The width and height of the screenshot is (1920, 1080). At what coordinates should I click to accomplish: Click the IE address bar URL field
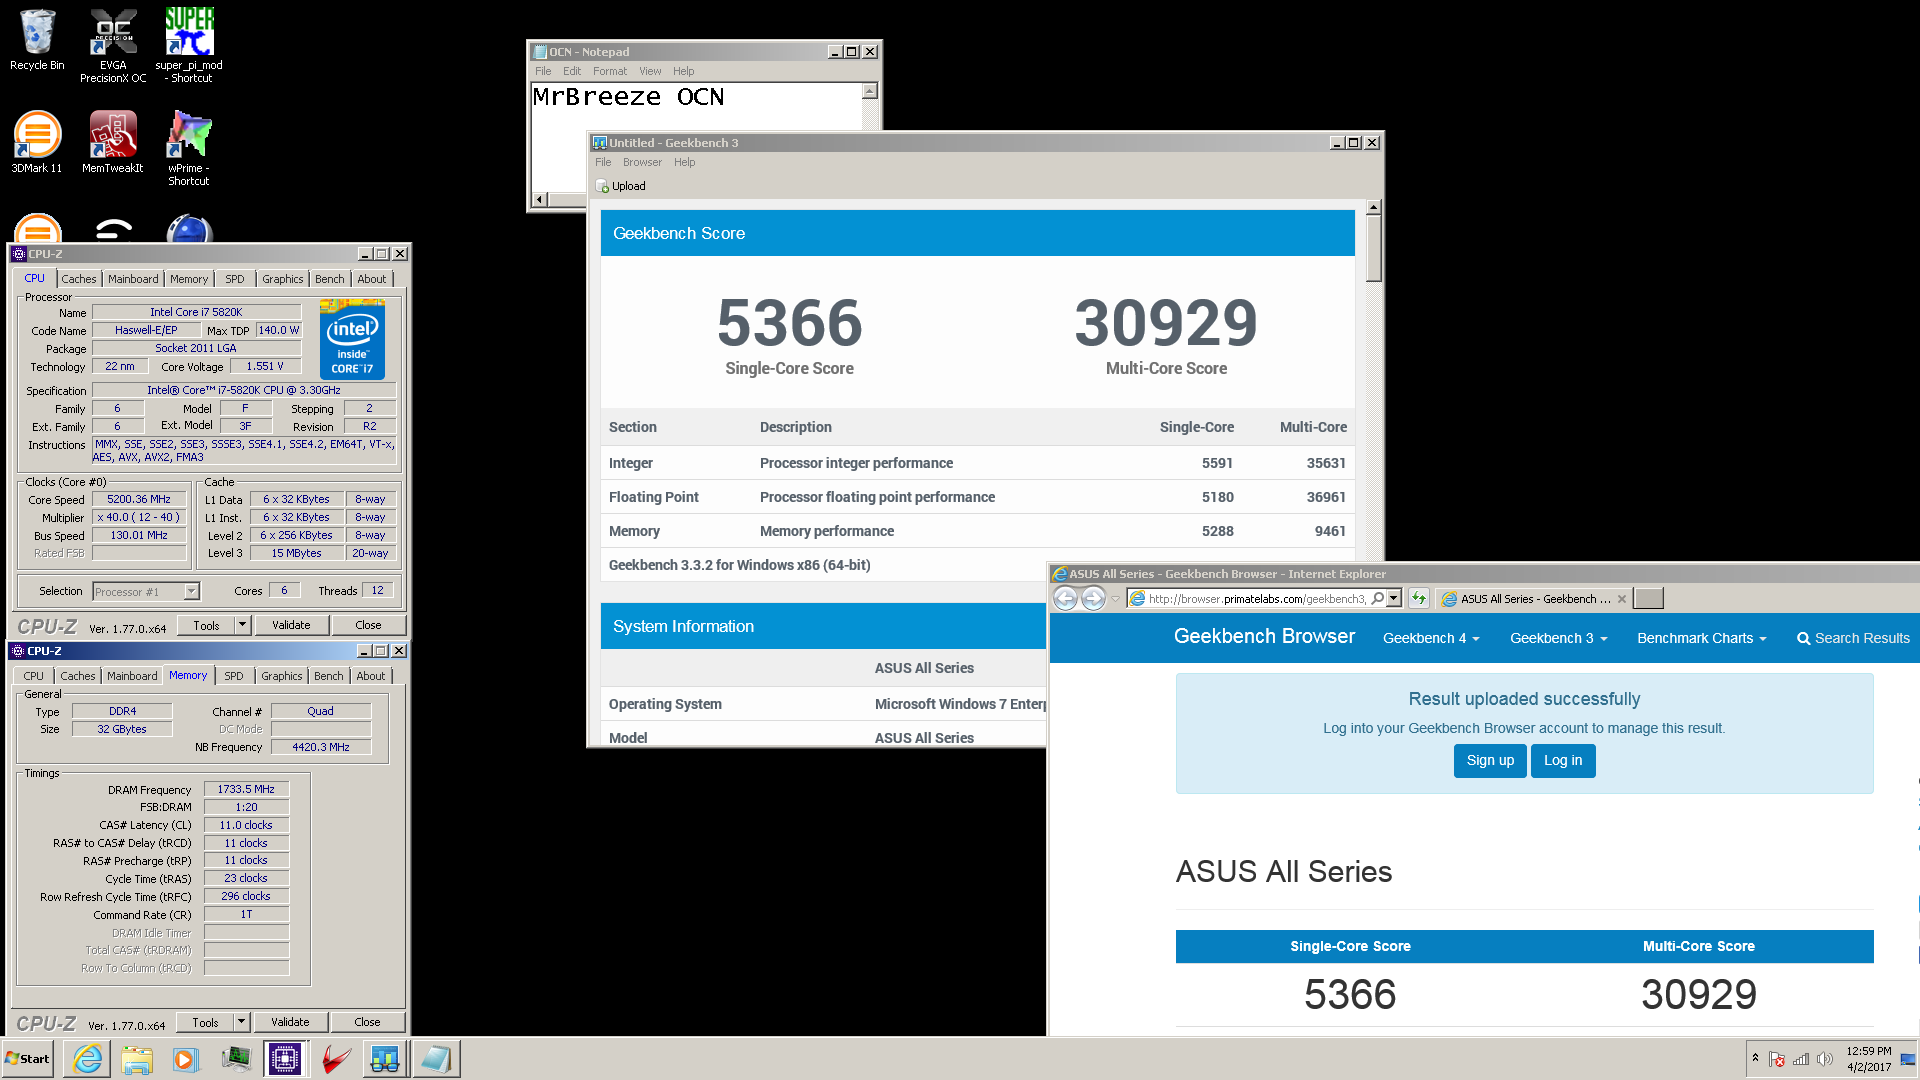tap(1256, 599)
